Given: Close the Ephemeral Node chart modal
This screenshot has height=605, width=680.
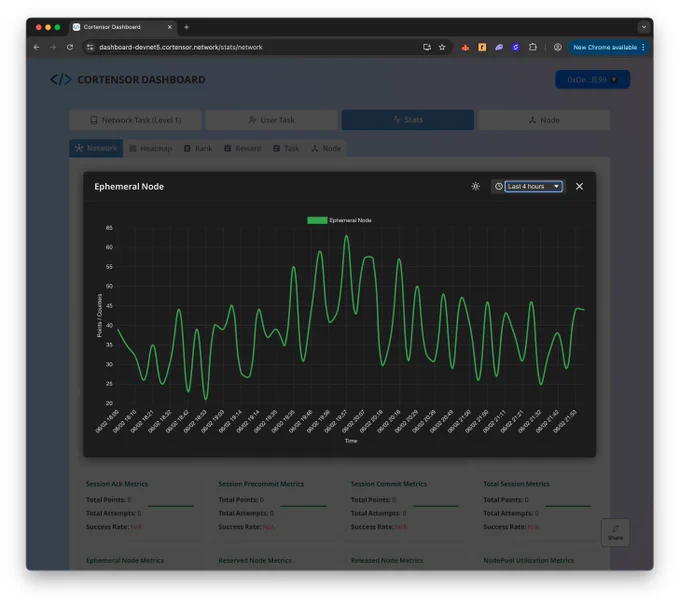Looking at the screenshot, I should coord(579,186).
